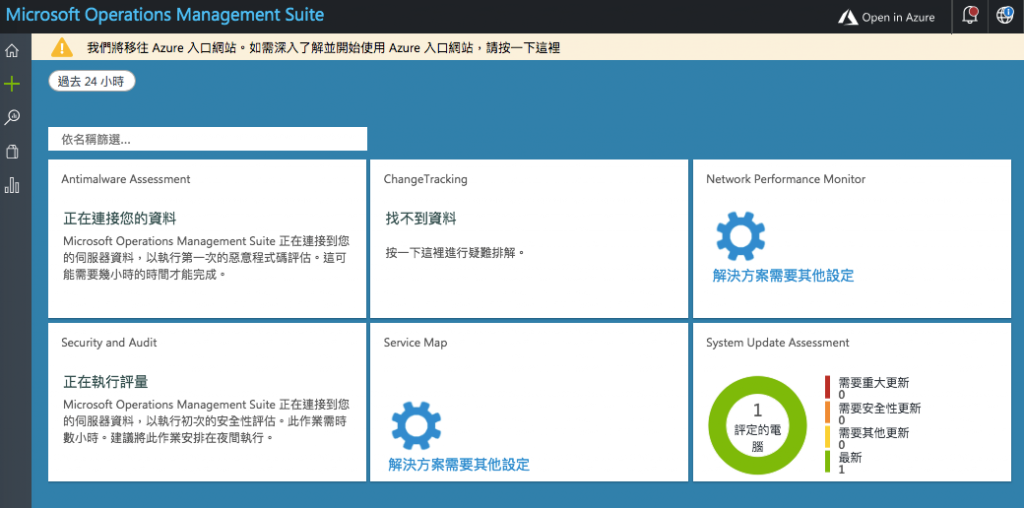Open the notifications bell icon
The width and height of the screenshot is (1024, 508).
point(970,16)
